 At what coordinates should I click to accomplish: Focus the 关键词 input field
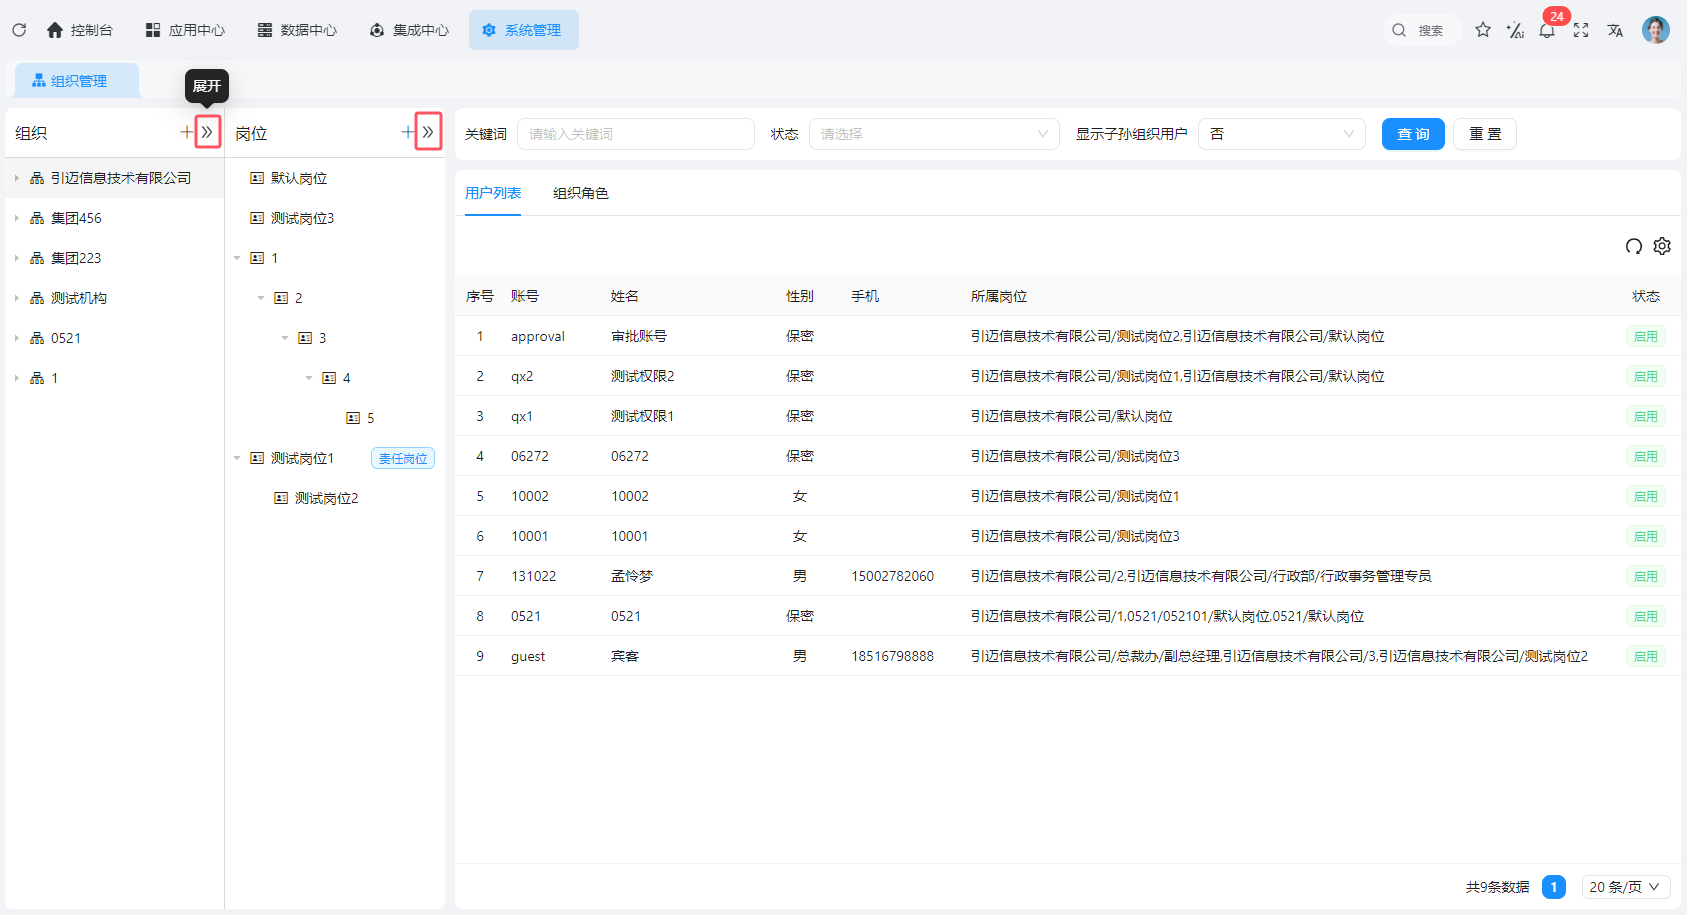(x=635, y=134)
